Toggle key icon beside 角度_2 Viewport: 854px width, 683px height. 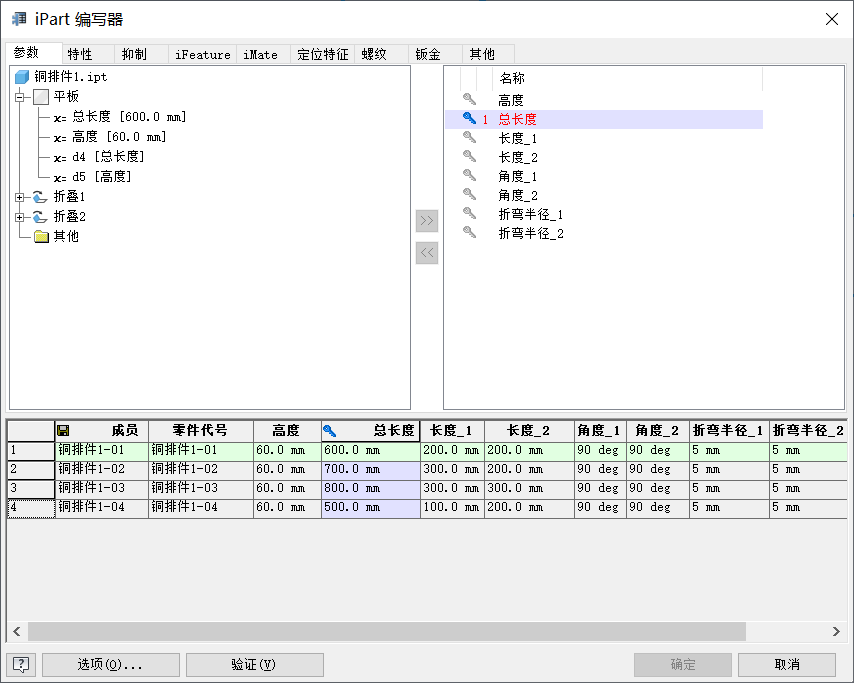click(x=469, y=194)
